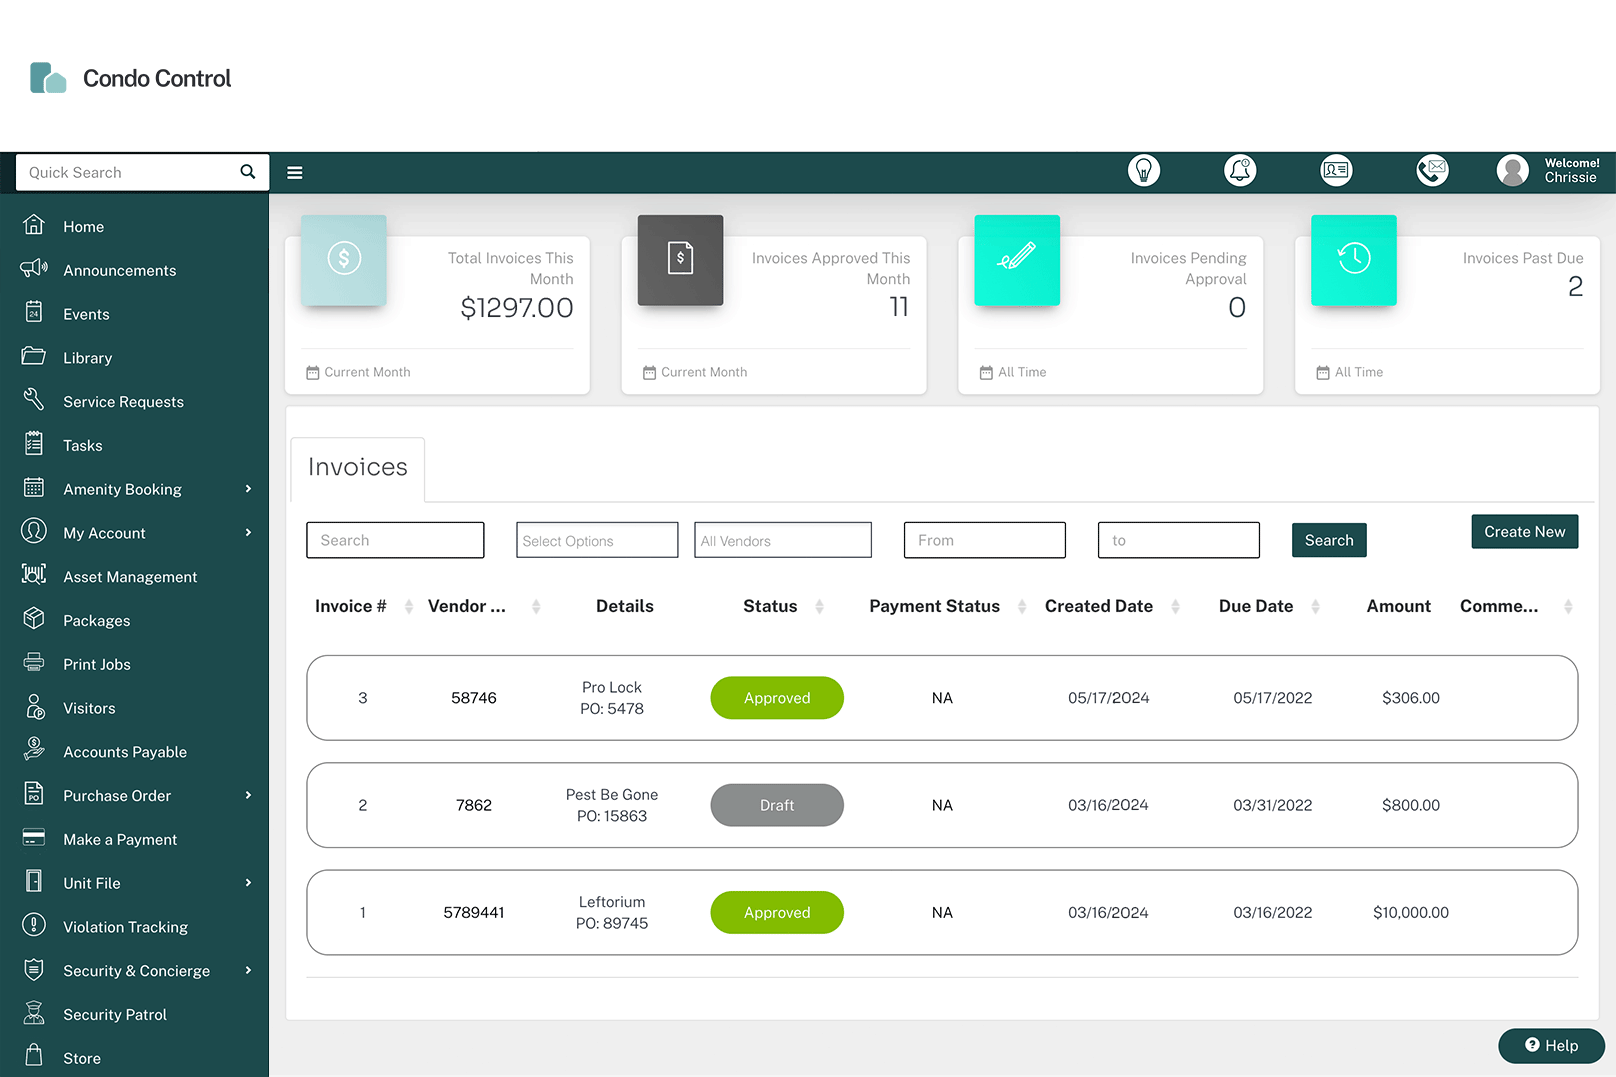Click the lightbulb ideas icon in the header
Screen dimensions: 1616x1077
coord(1144,170)
